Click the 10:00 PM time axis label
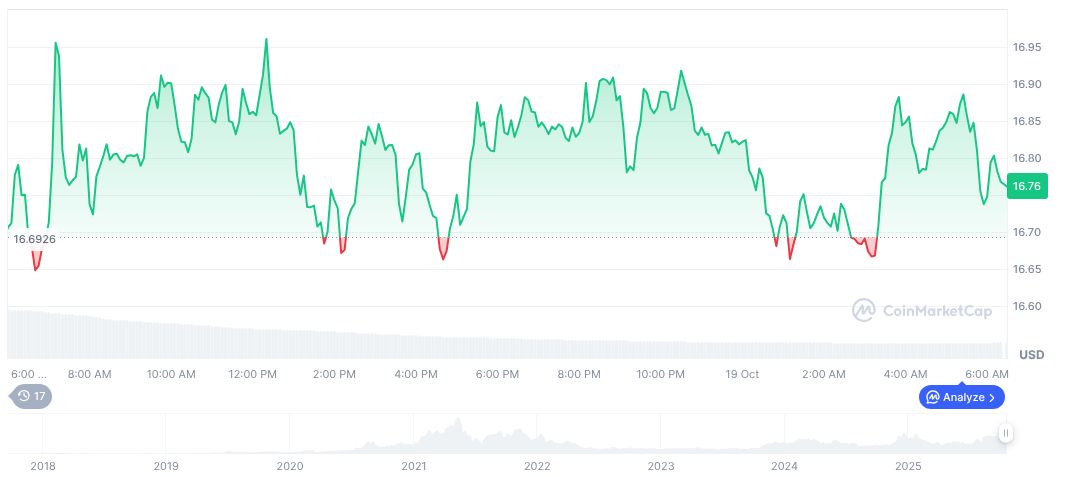1072x477 pixels. [661, 374]
